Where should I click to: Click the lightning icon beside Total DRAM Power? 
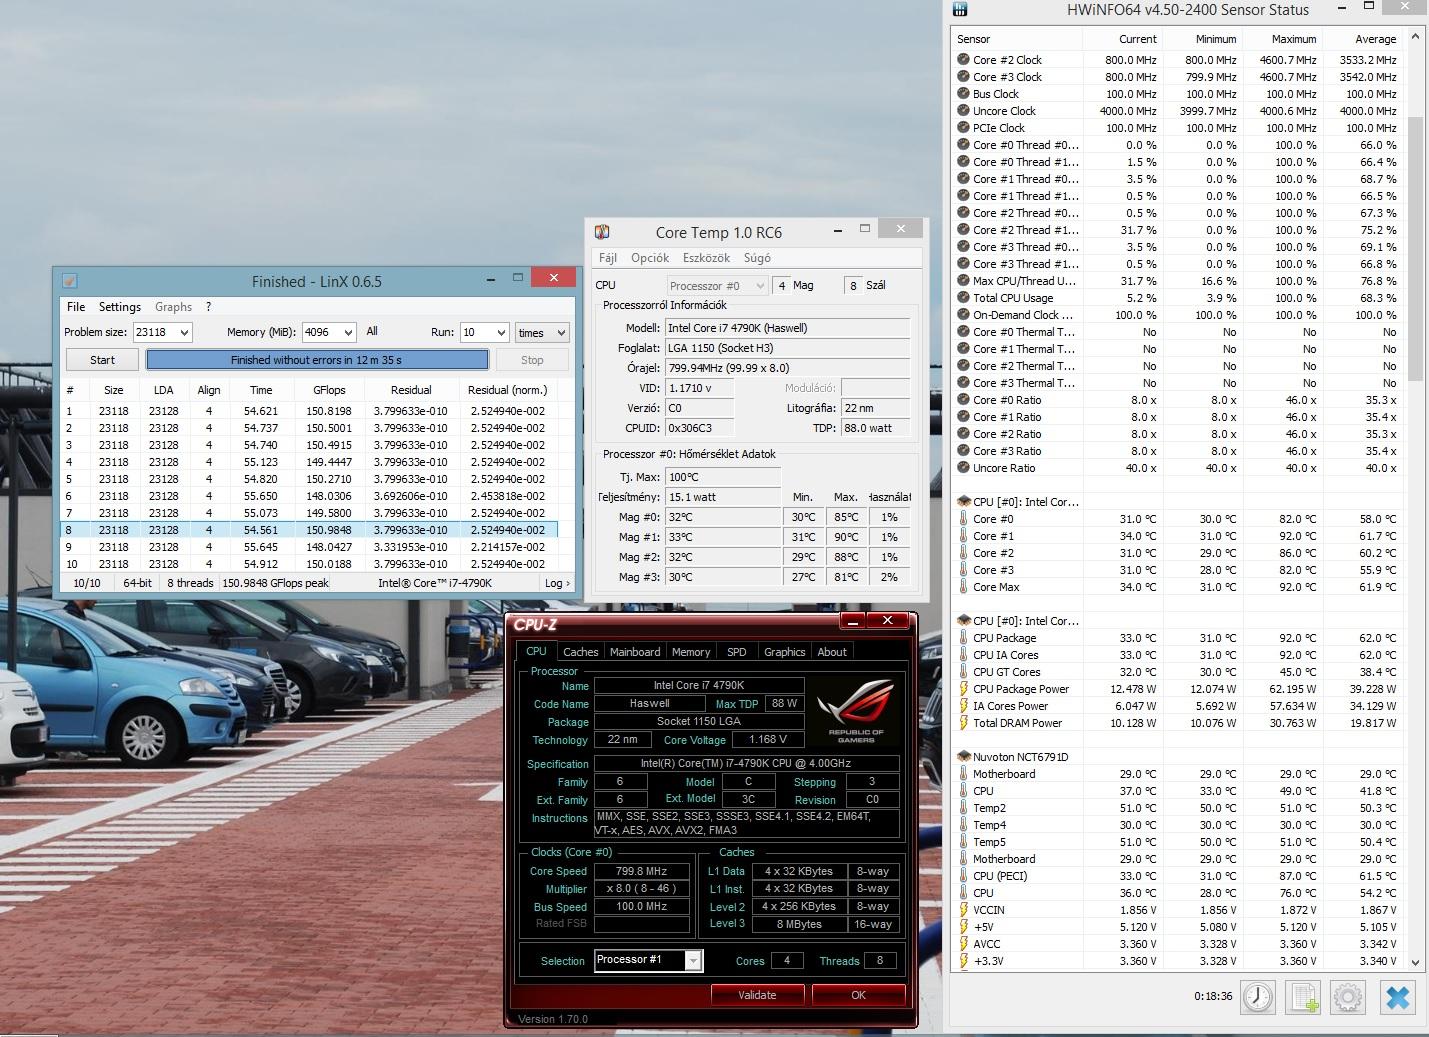tap(964, 723)
